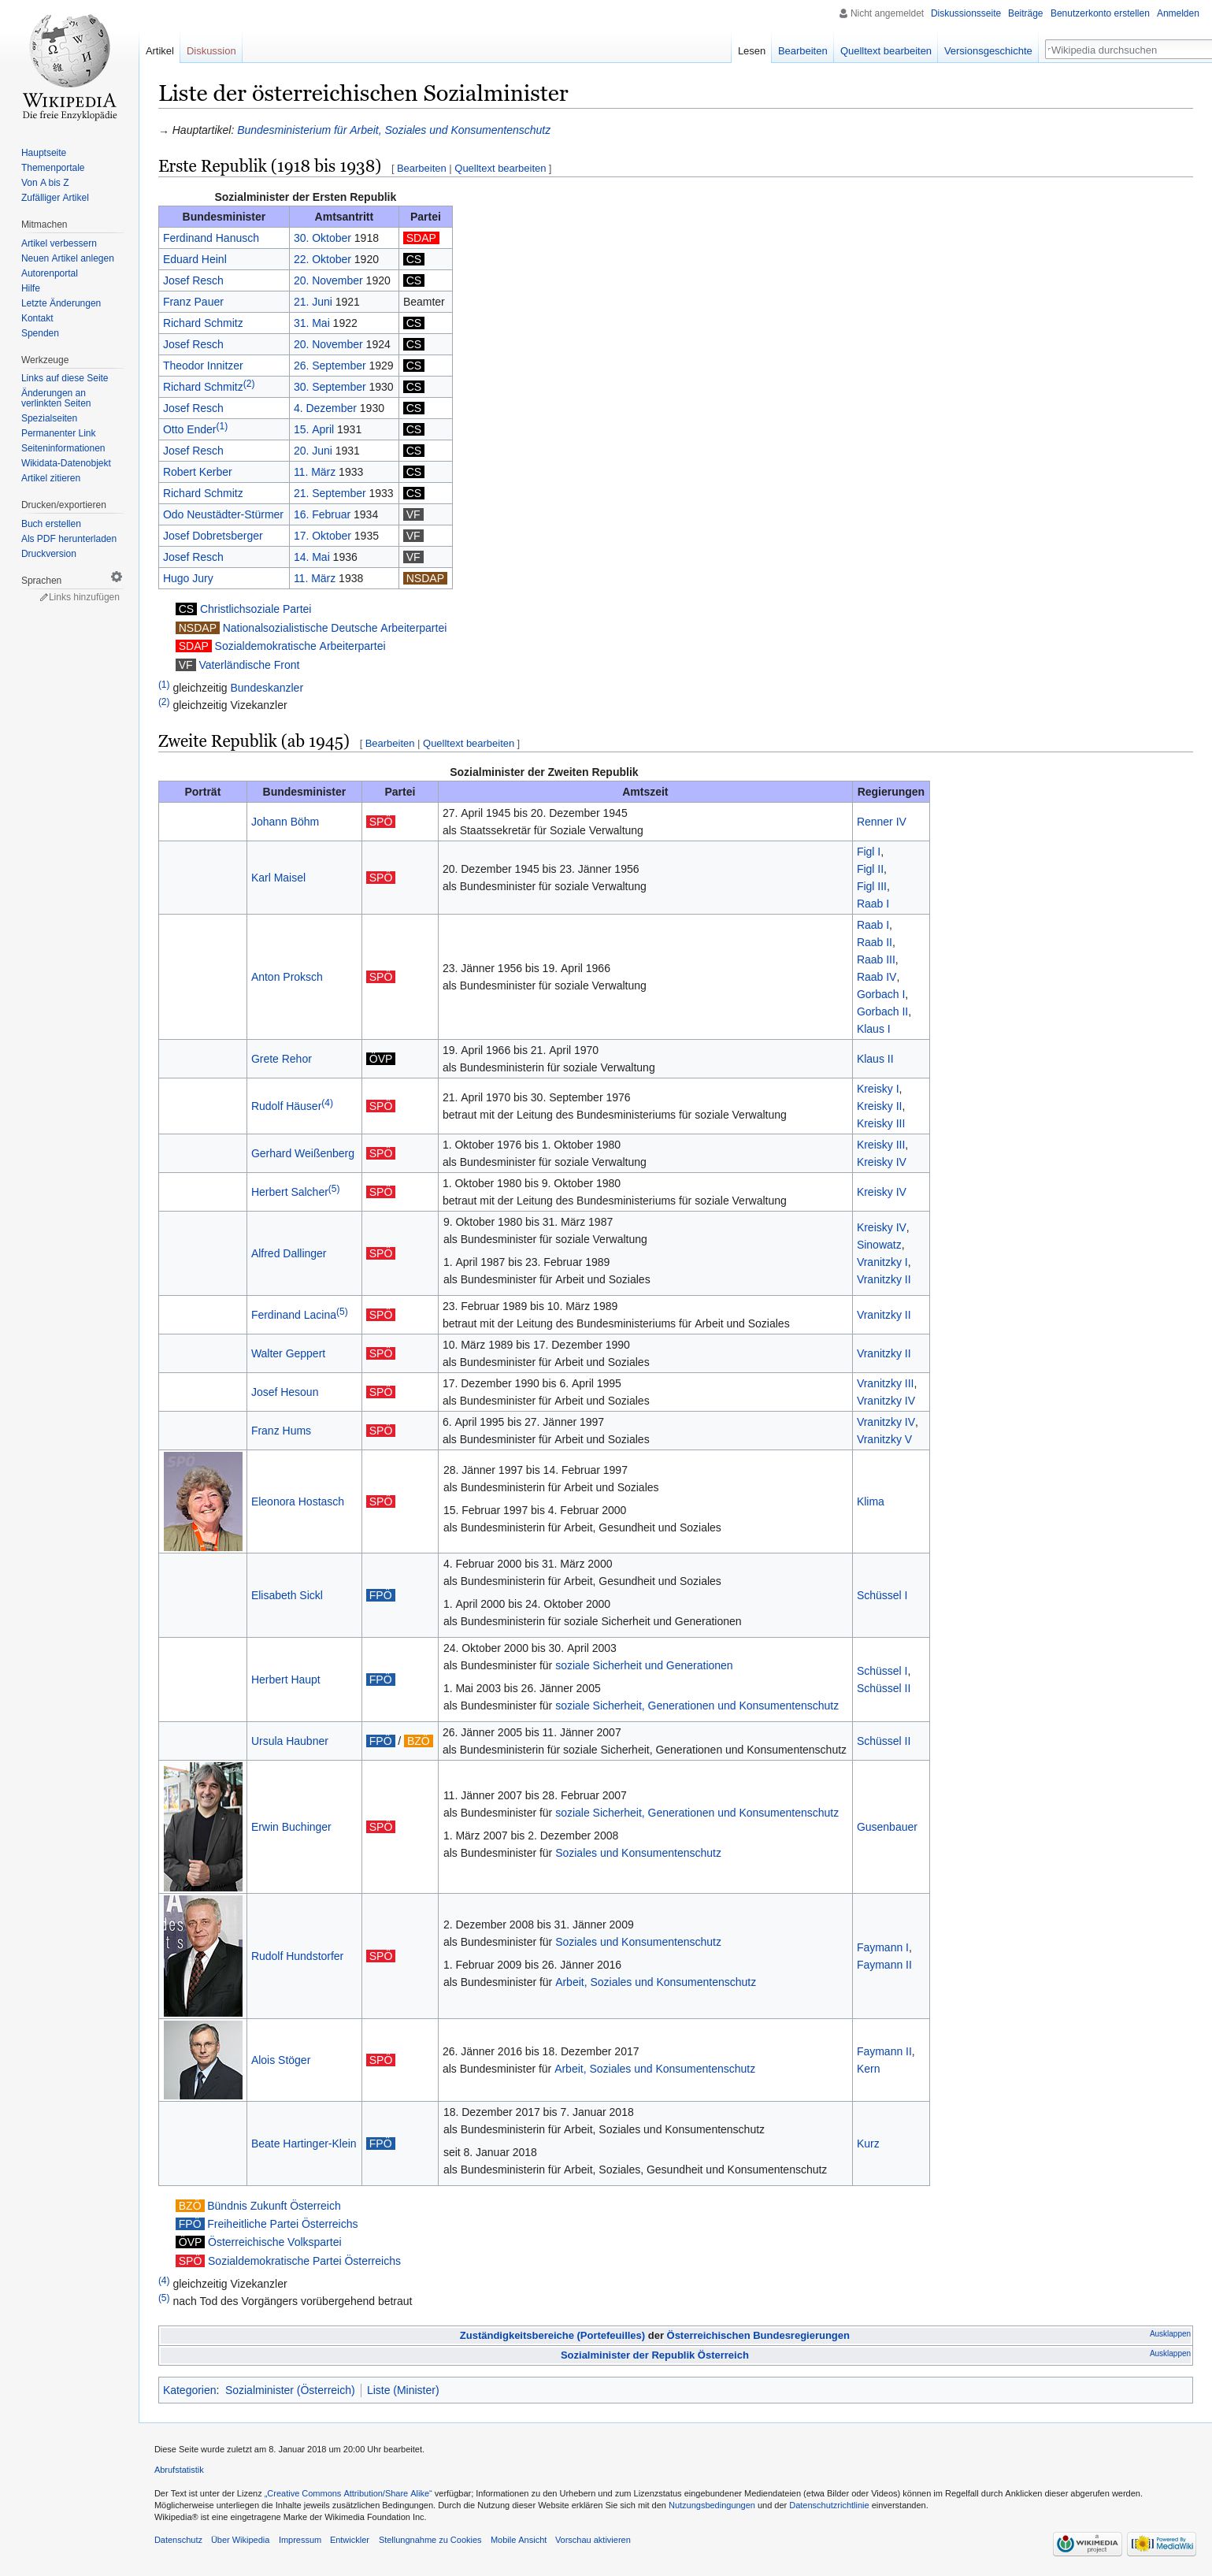Open the Anton Proksch link
The width and height of the screenshot is (1212, 2576).
pos(287,977)
